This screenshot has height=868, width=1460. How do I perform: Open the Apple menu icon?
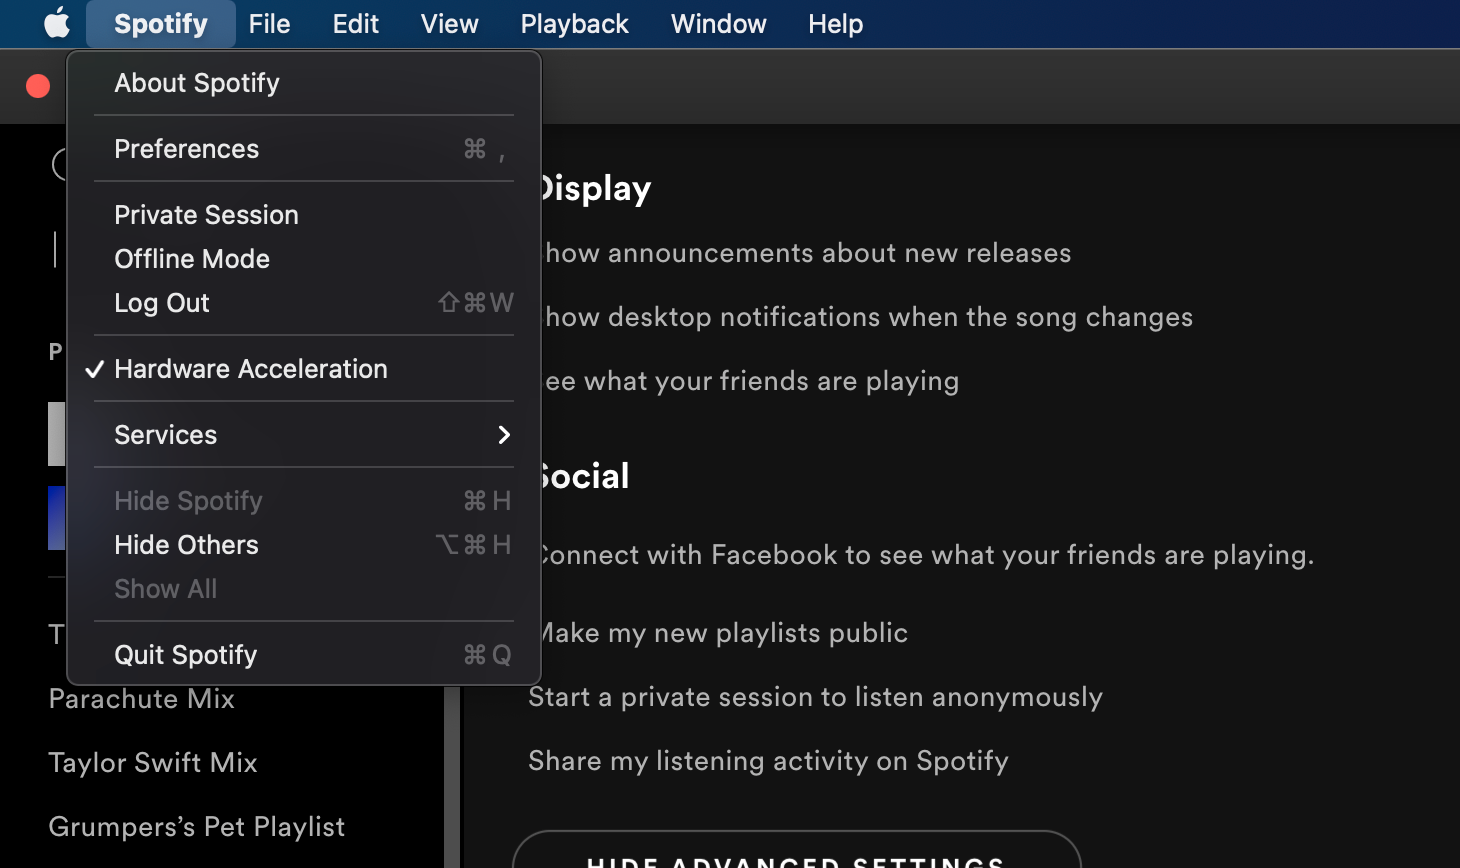pos(57,23)
